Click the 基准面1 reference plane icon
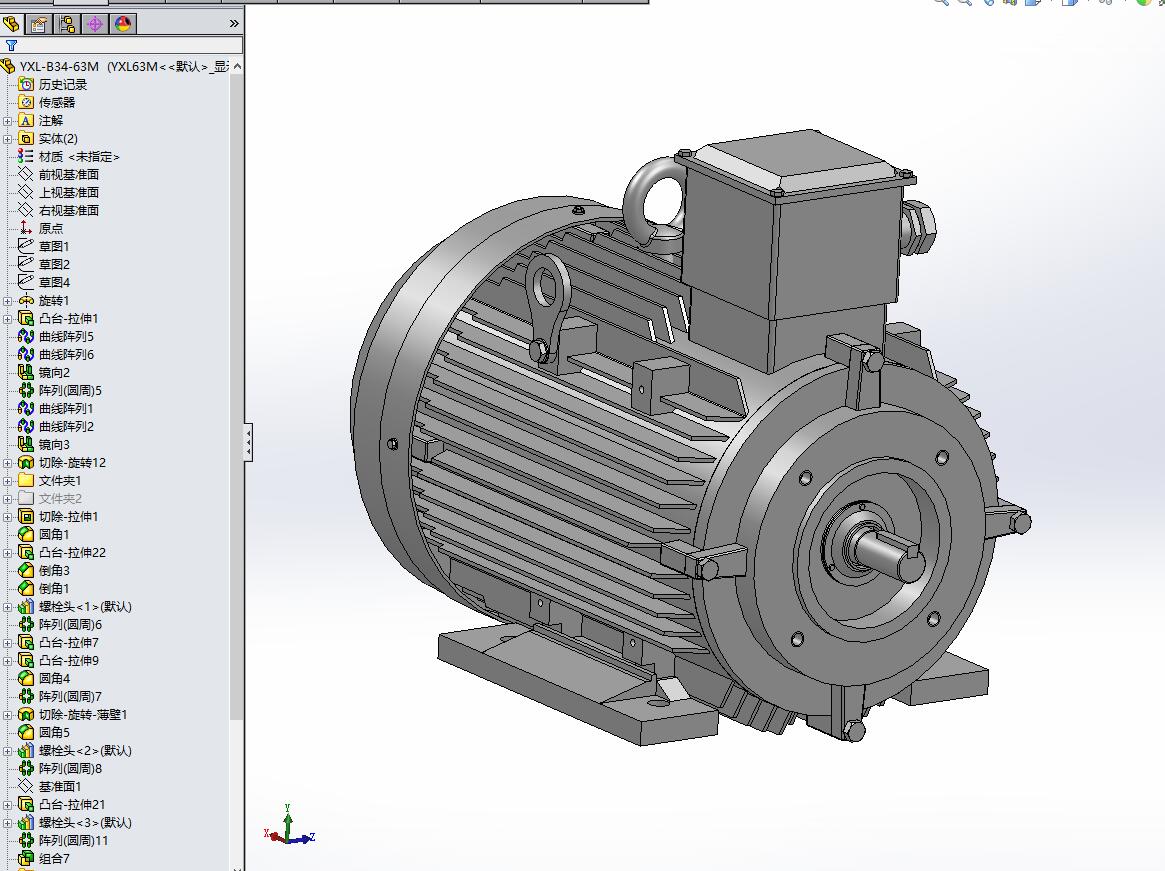 tap(26, 786)
